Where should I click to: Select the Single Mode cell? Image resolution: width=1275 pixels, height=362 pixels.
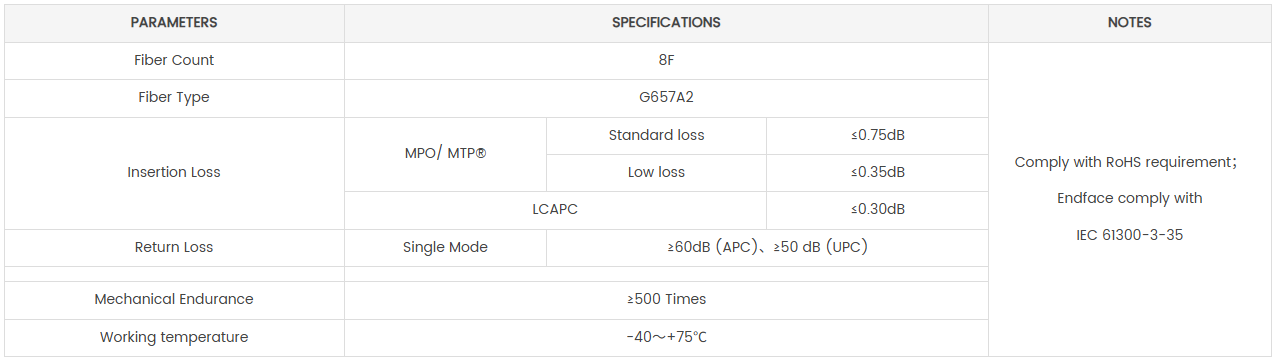coord(445,248)
